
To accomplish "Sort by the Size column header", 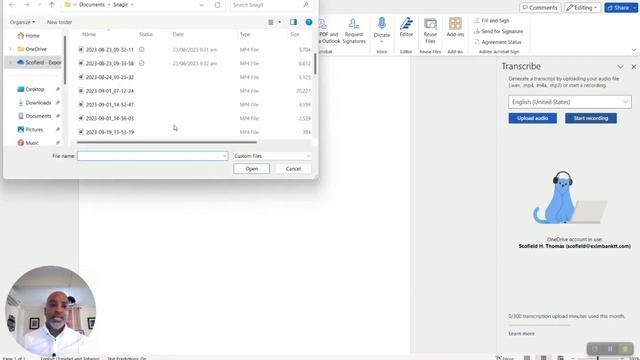I will coord(295,34).
